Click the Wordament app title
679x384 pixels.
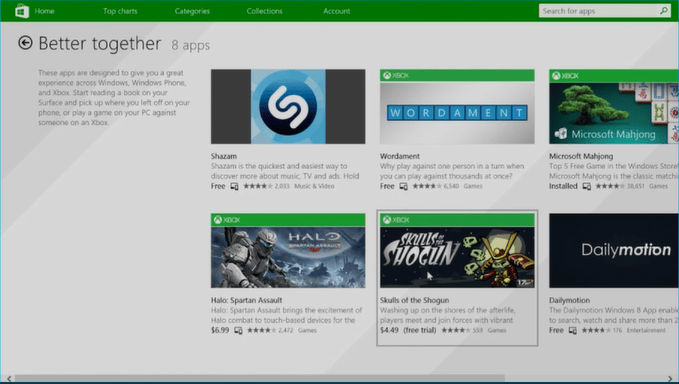coord(400,156)
